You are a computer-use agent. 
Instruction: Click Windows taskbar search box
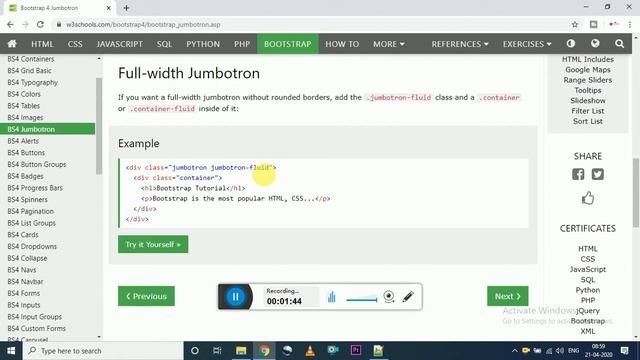[103, 351]
